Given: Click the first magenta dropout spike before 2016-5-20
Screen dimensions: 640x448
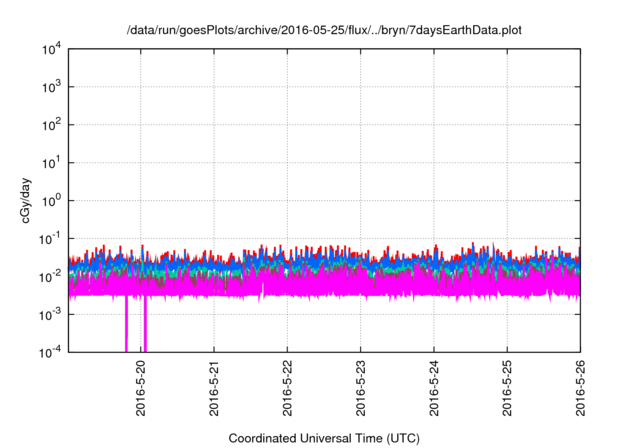Looking at the screenshot, I should click(x=126, y=324).
